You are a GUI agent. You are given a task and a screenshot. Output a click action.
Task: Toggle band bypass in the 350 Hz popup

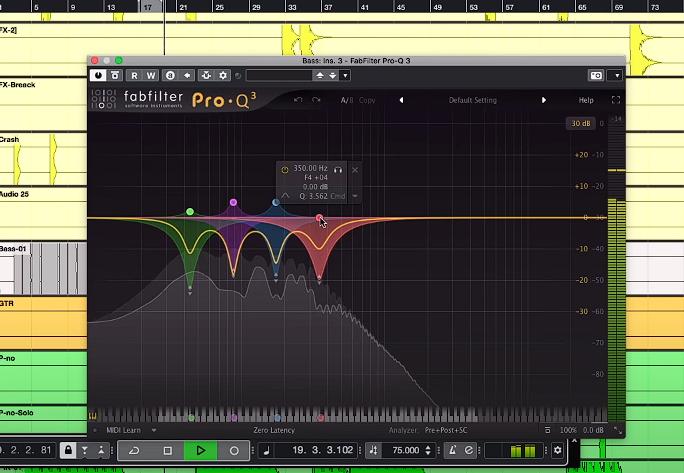(x=285, y=170)
